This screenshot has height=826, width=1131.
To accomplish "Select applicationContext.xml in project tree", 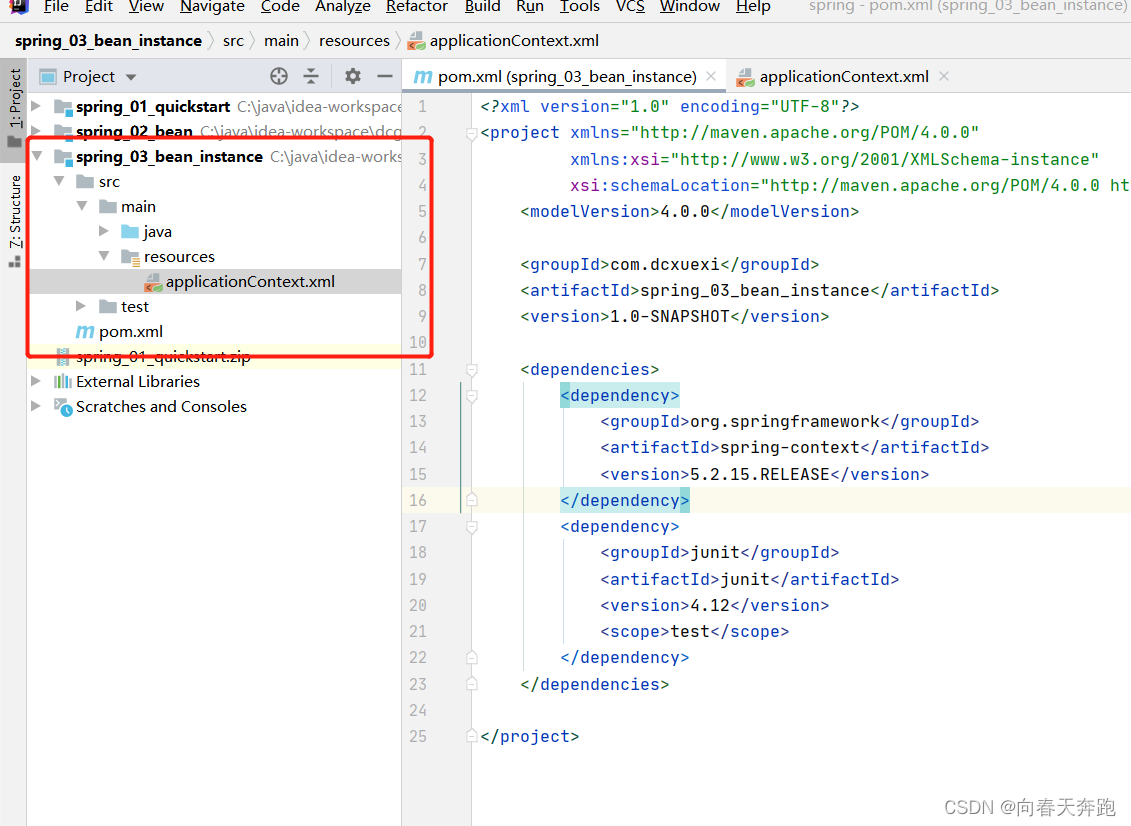I will pos(250,281).
